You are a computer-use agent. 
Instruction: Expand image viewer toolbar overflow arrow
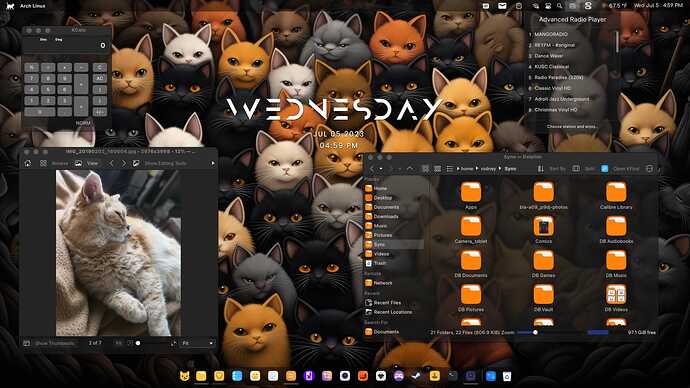click(213, 163)
